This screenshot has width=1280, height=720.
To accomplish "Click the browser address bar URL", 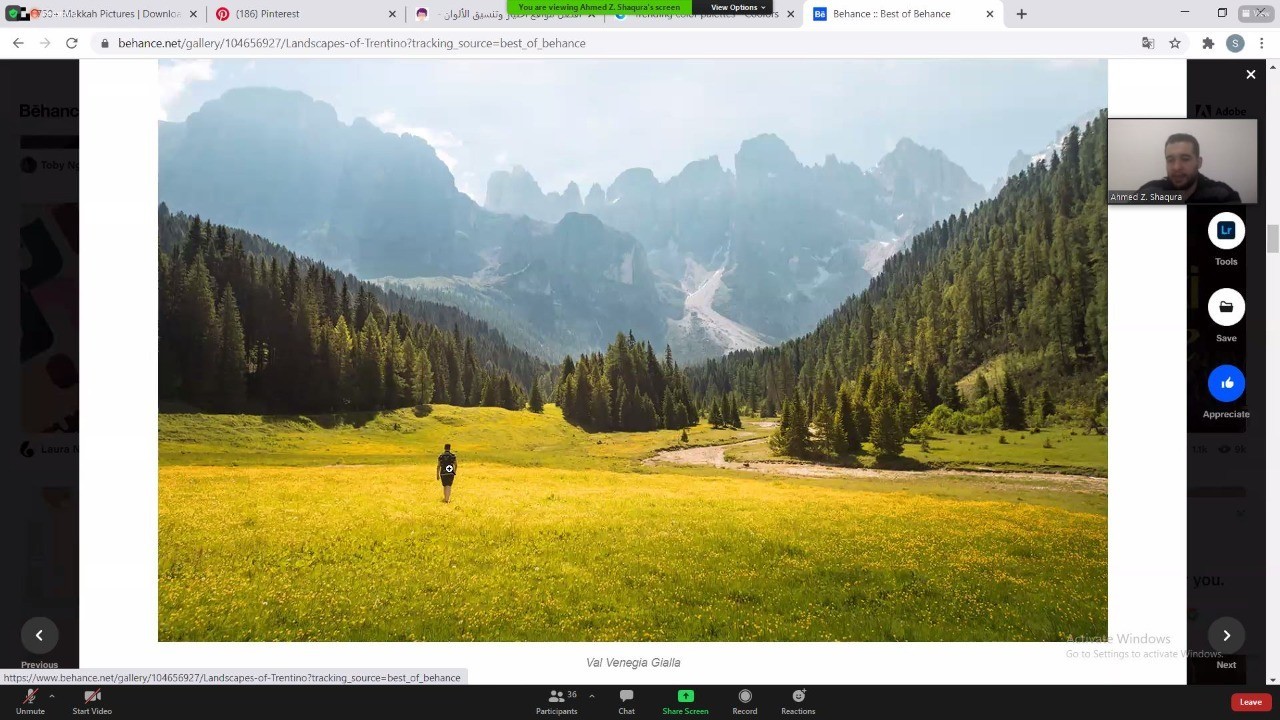I will click(351, 43).
